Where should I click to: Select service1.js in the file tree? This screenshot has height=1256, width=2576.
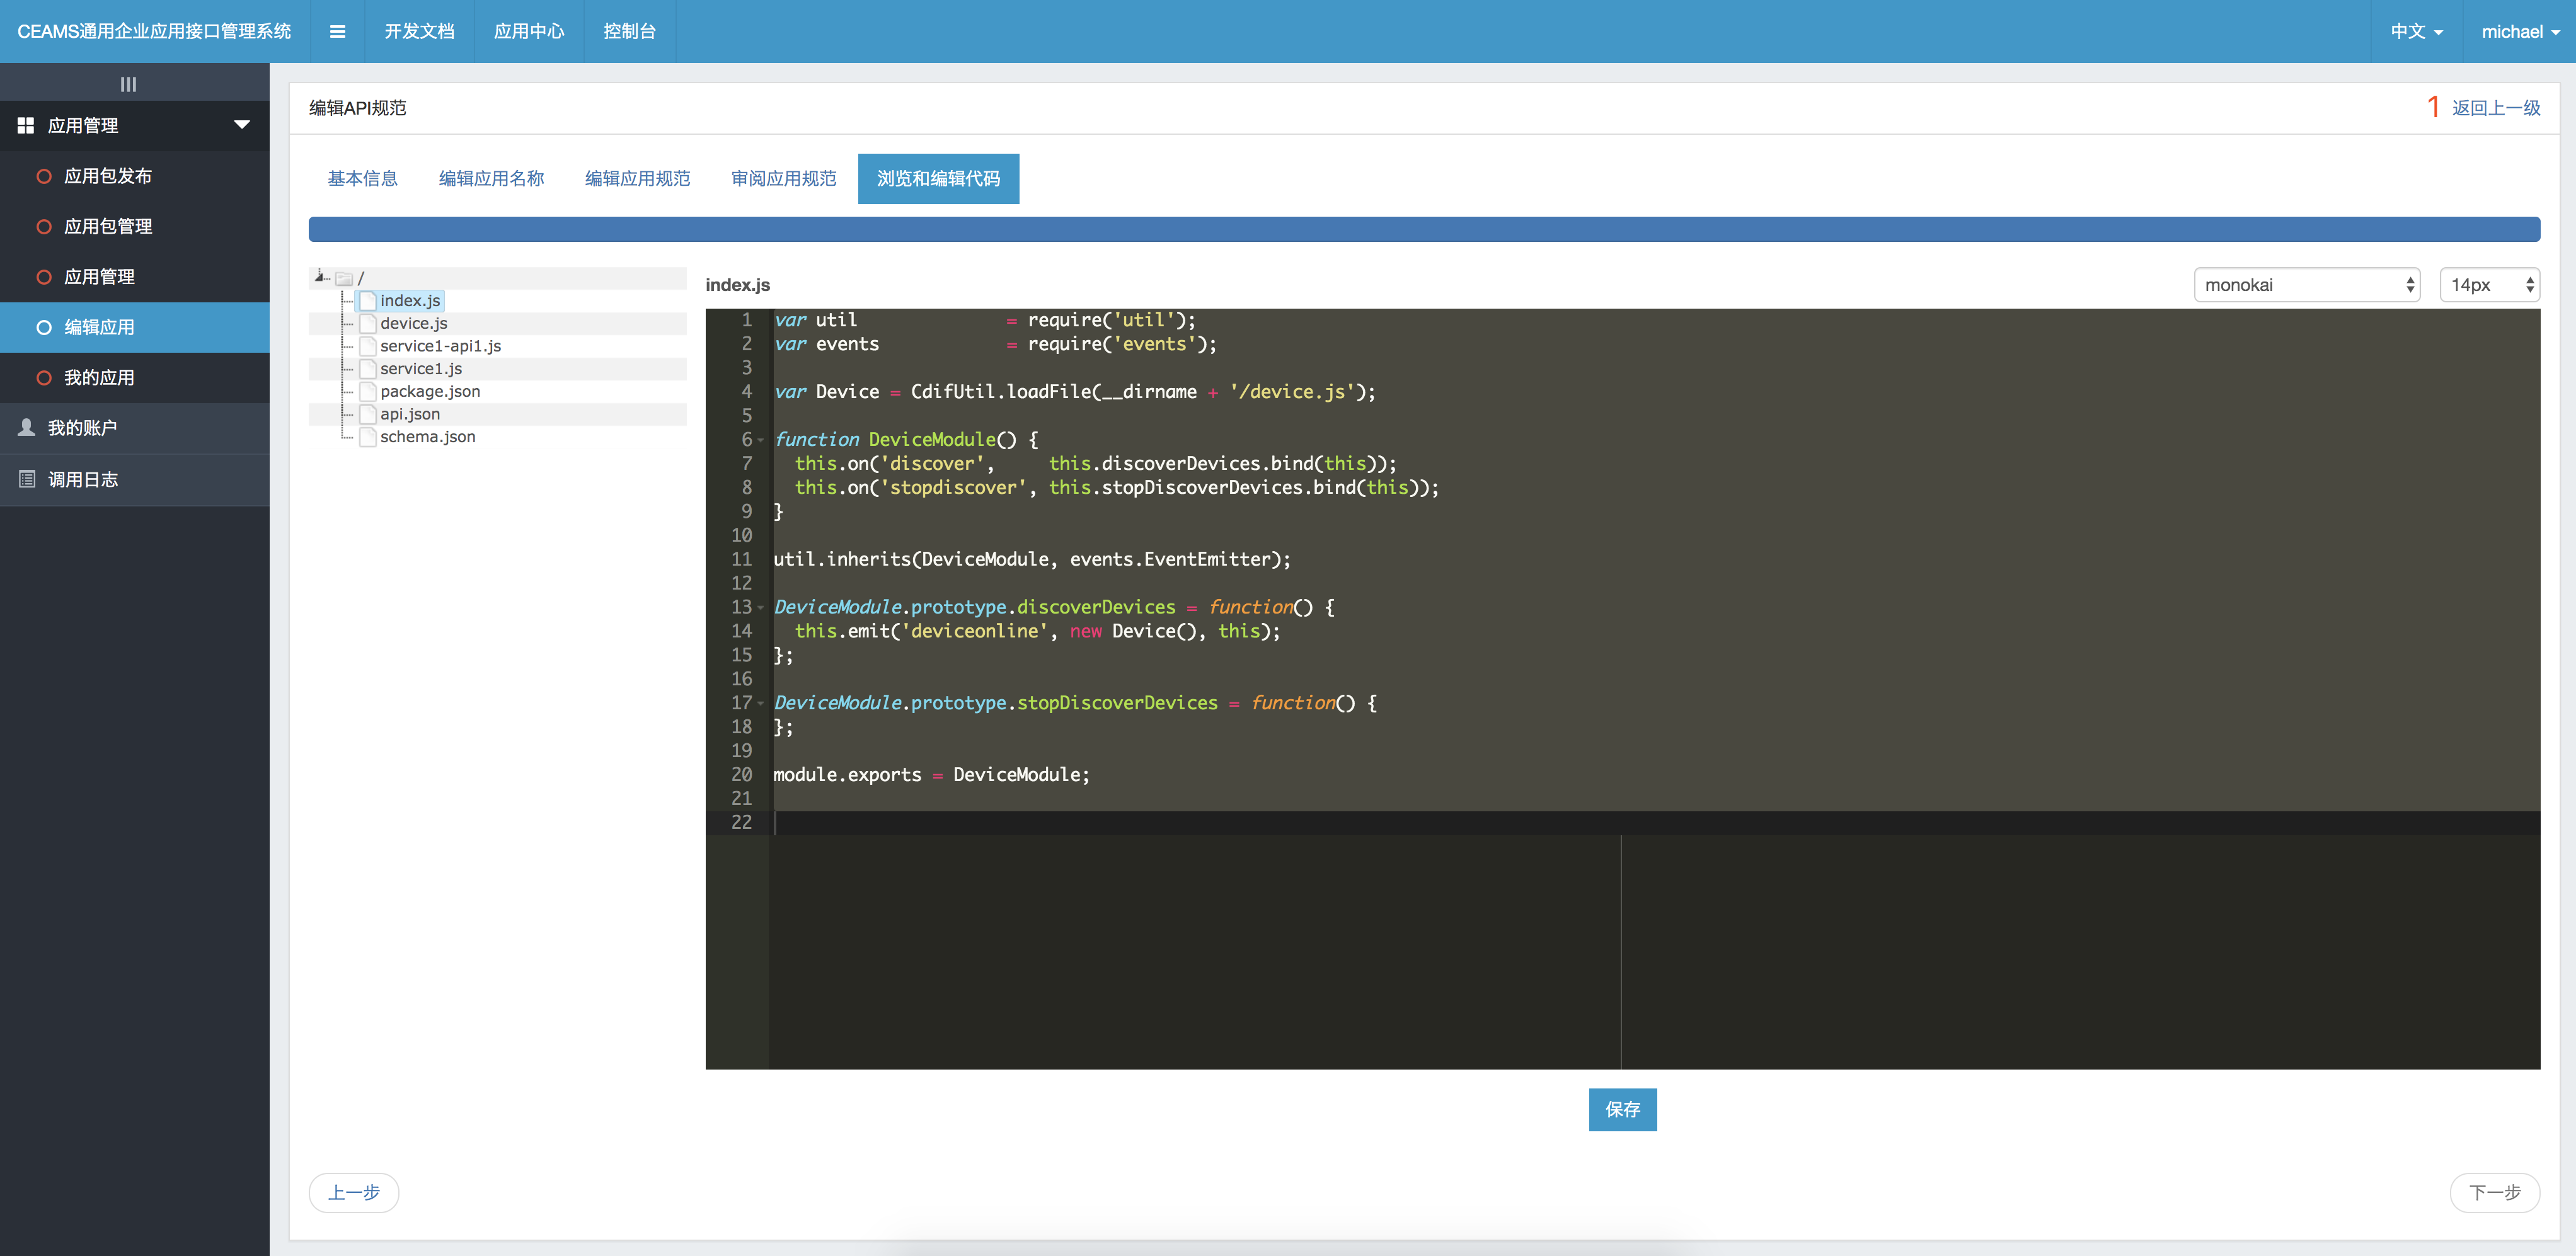click(x=421, y=369)
